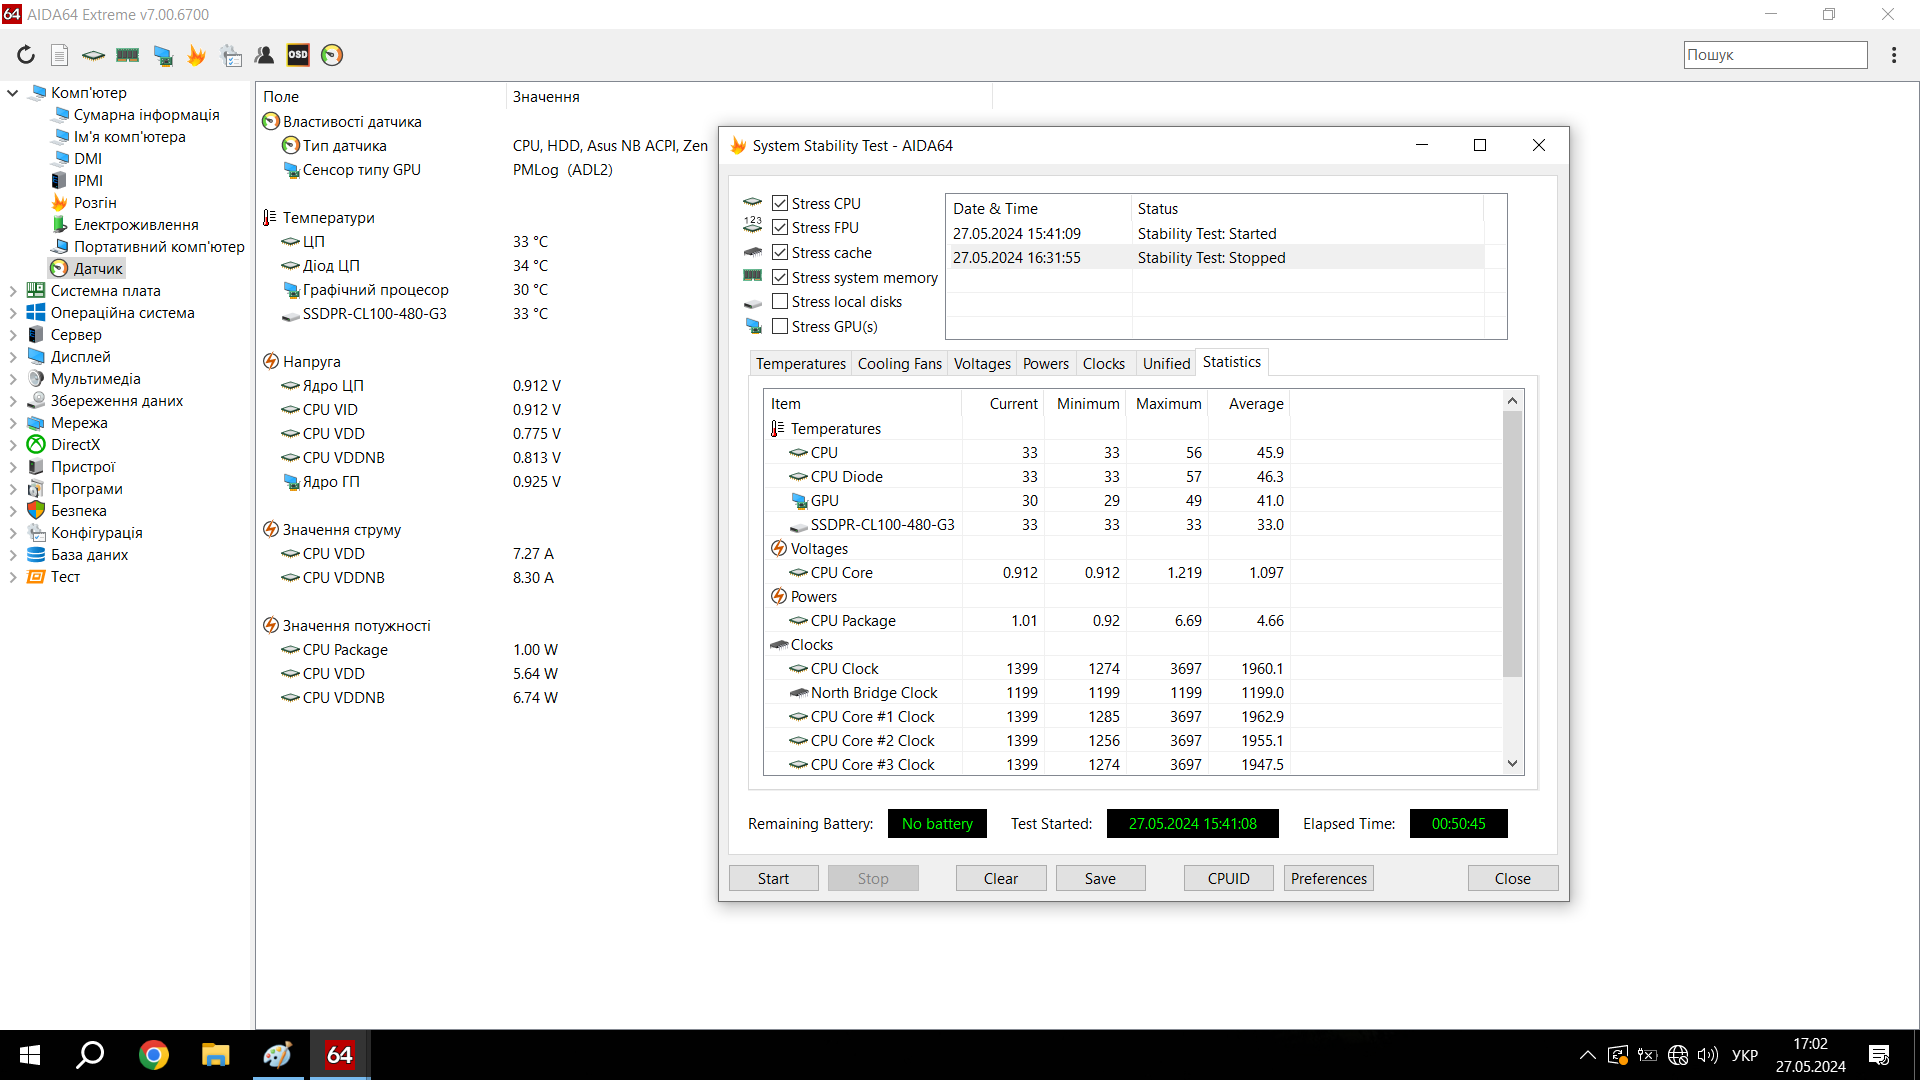Switch to the Cooling Fans tab

[x=899, y=363]
